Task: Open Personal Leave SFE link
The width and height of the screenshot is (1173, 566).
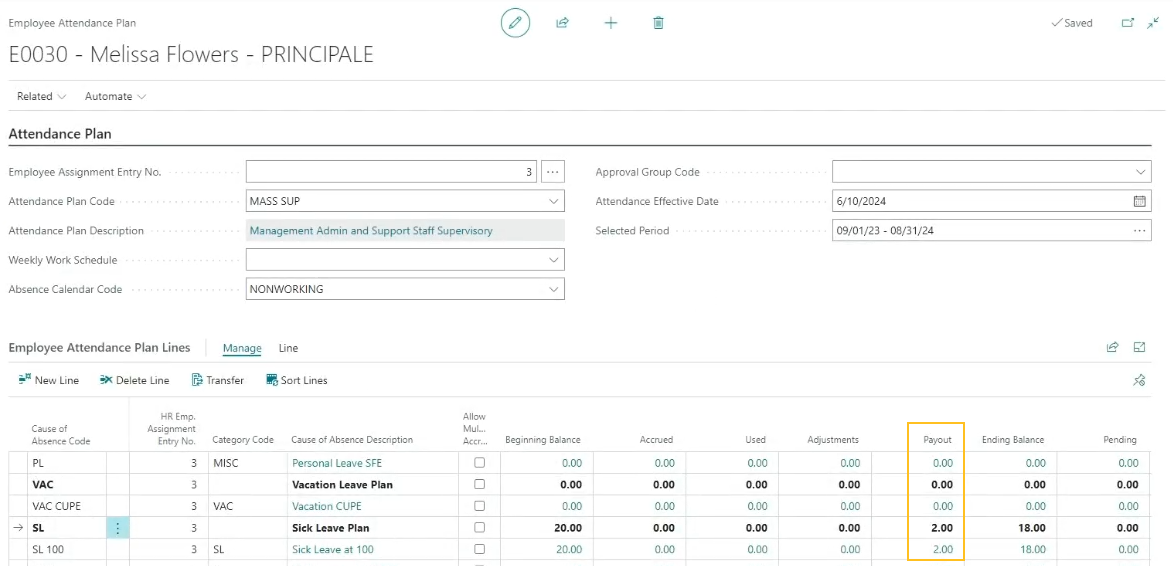Action: click(x=337, y=464)
